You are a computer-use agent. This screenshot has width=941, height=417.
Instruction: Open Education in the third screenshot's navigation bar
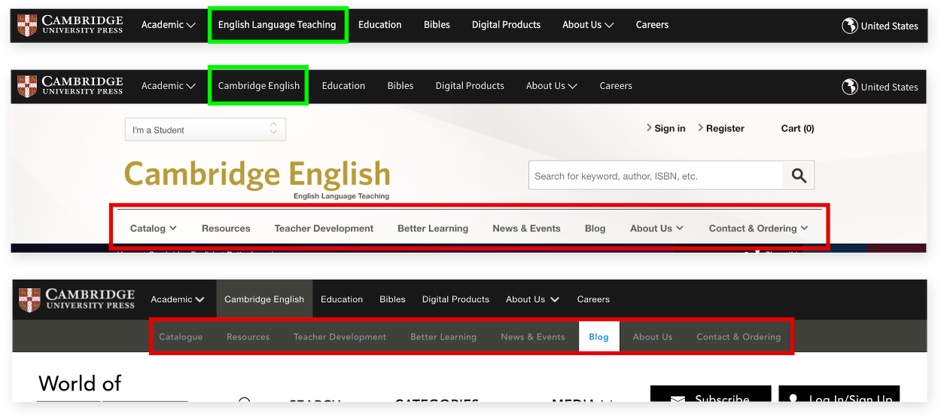341,299
